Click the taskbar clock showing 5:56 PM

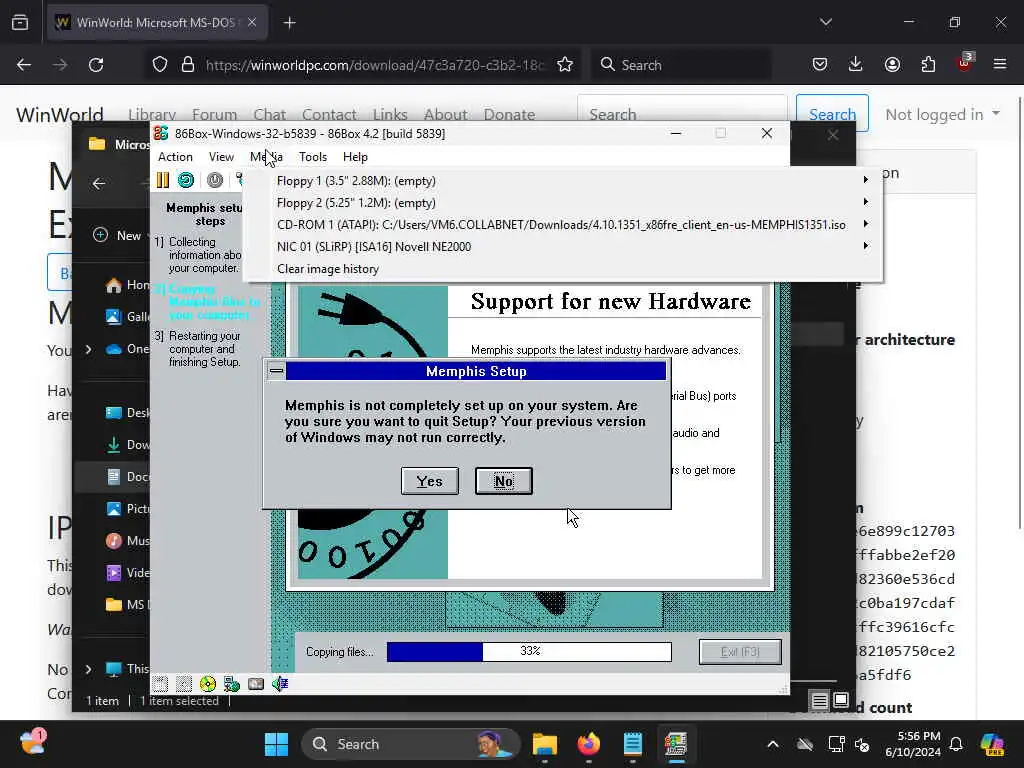pos(912,744)
